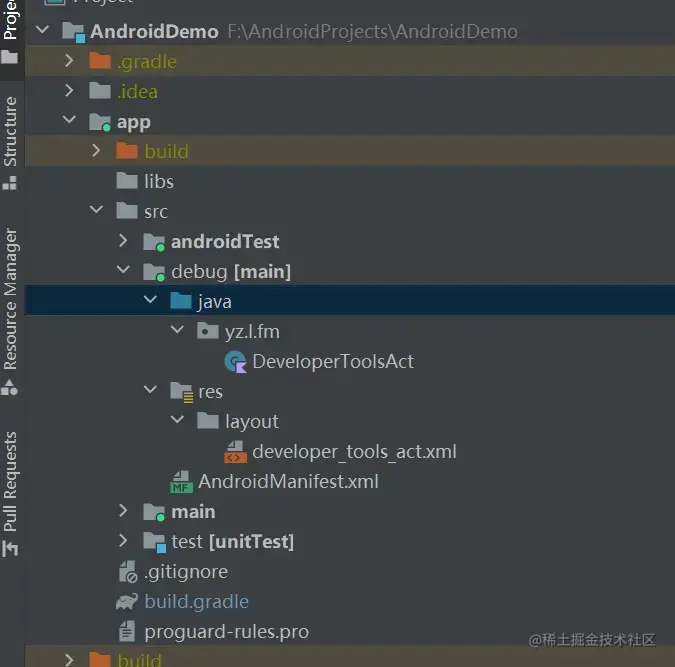Viewport: 675px width, 667px height.
Task: Select the androidTest label
Action: 225,242
